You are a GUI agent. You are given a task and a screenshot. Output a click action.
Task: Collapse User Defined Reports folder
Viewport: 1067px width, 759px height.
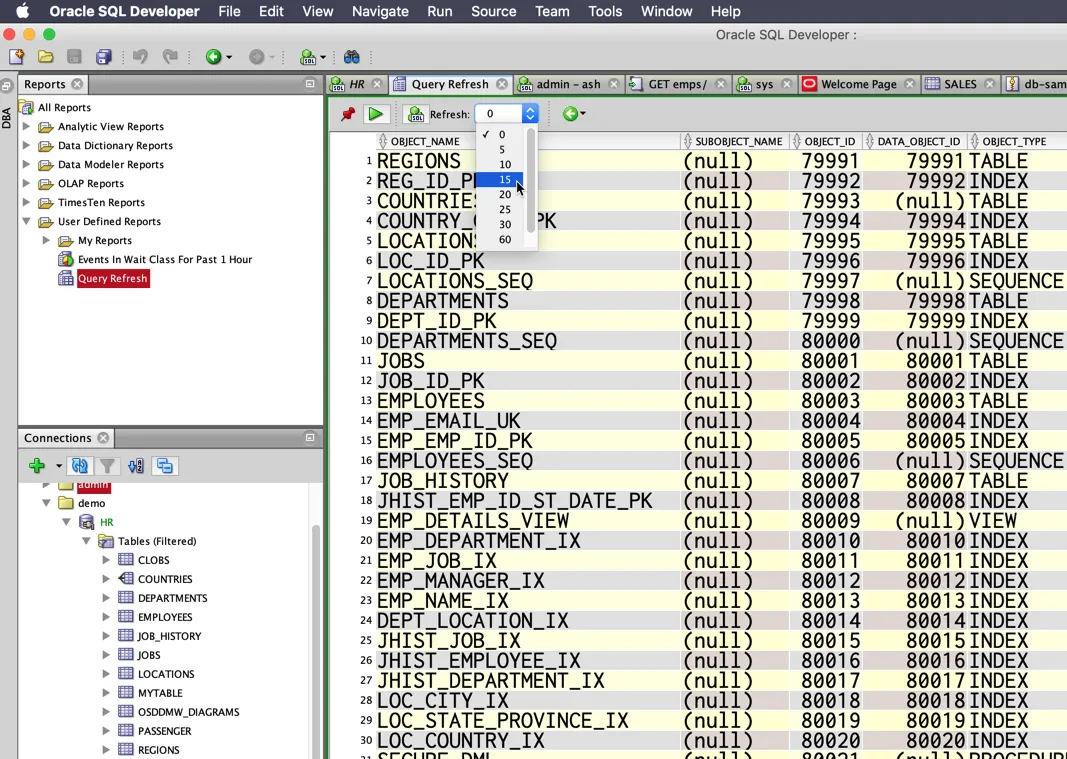point(27,221)
